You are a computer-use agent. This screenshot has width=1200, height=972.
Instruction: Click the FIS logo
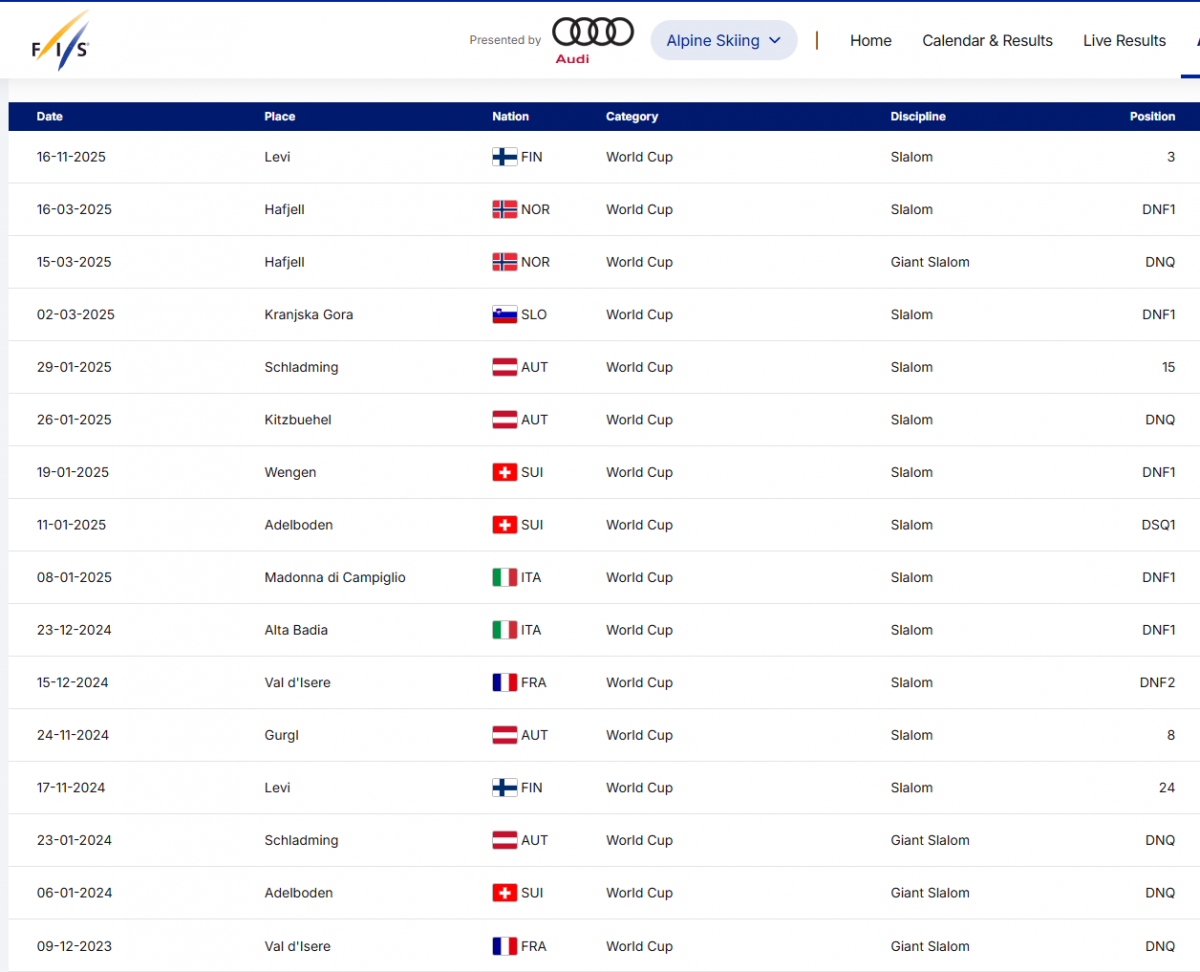(60, 42)
